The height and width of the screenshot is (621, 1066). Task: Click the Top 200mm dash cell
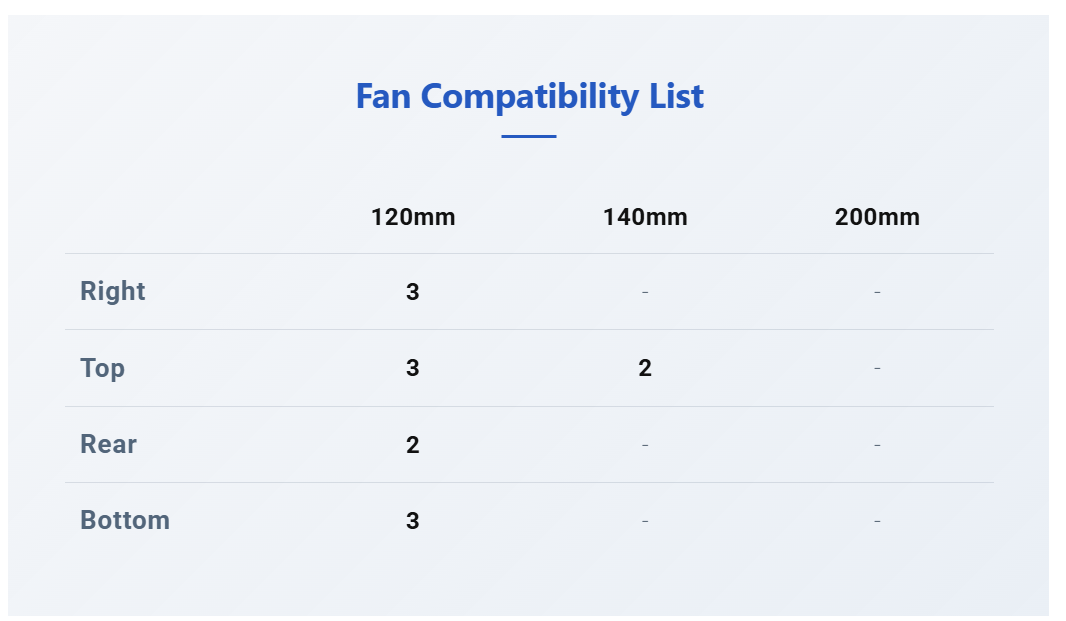tap(877, 368)
